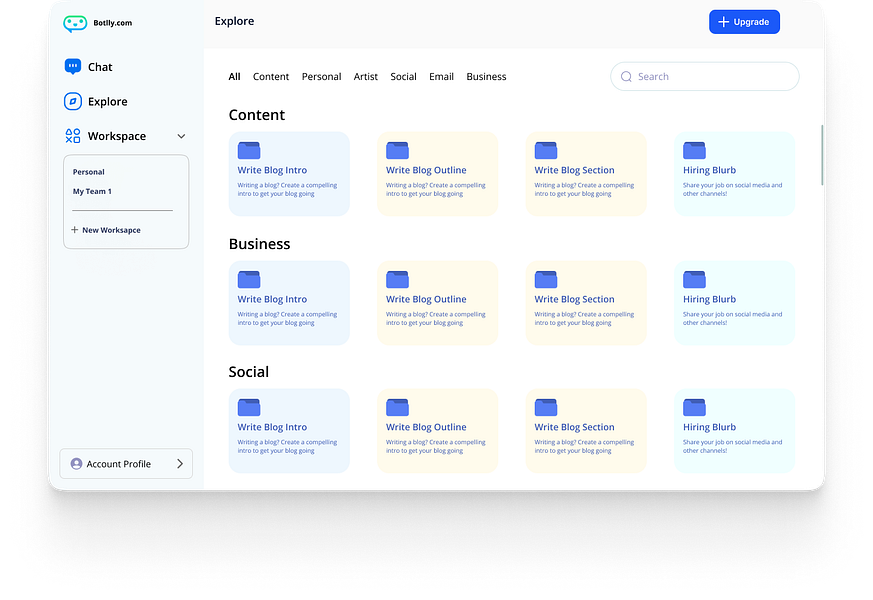
Task: Open 'Write Blog Intro' title in Content section
Action: (x=272, y=170)
